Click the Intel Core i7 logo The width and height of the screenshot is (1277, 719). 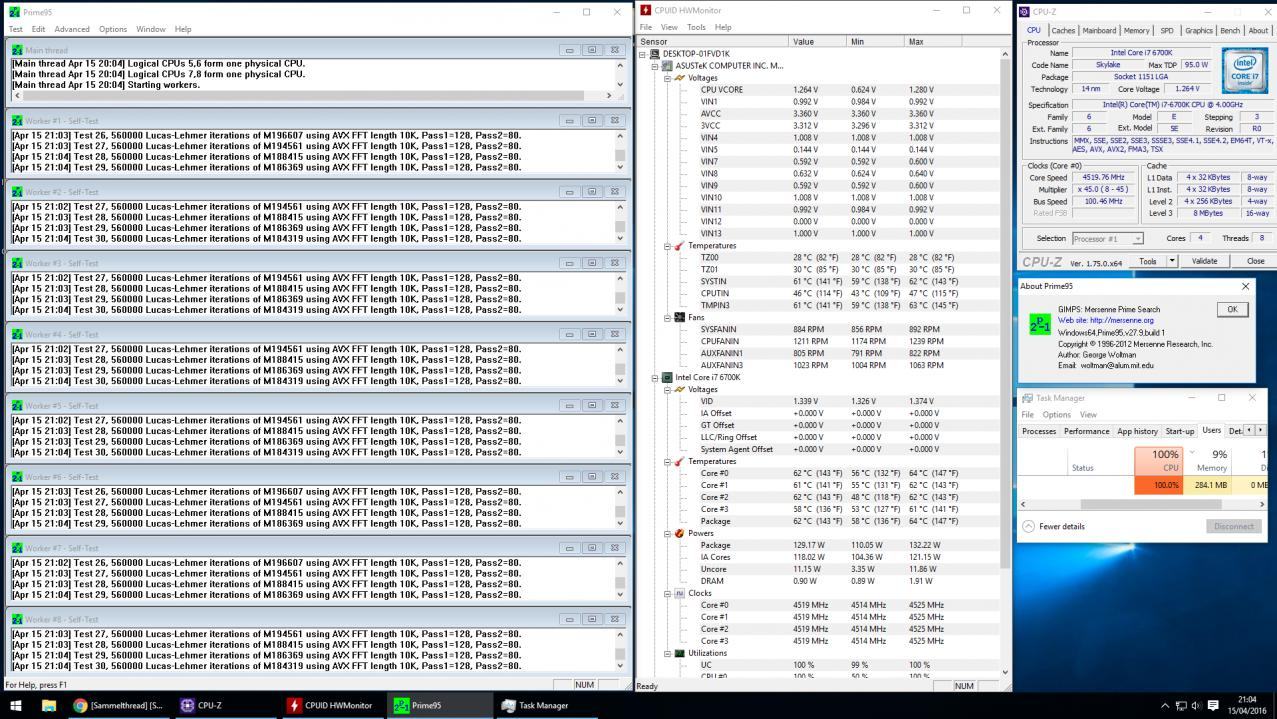tap(1245, 70)
